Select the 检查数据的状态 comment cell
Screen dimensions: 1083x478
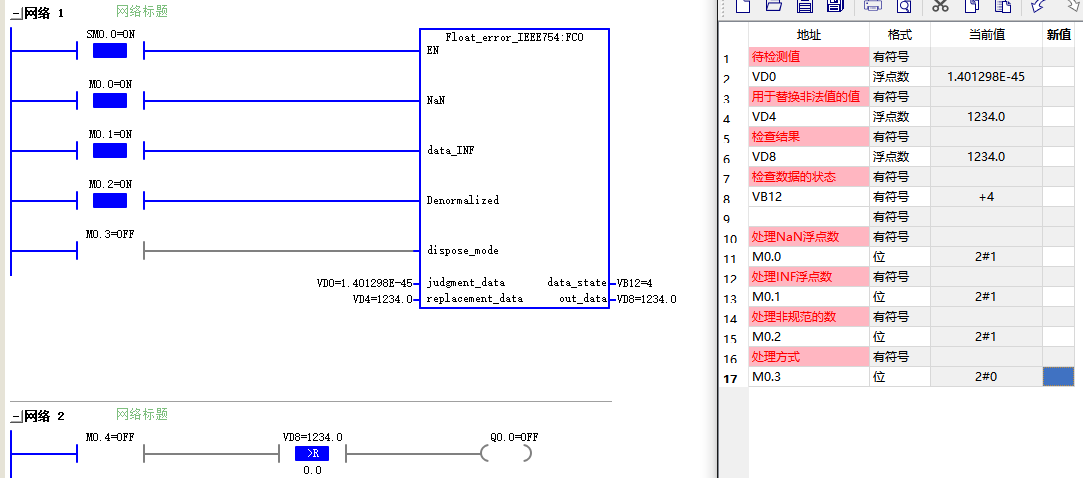[x=809, y=177]
